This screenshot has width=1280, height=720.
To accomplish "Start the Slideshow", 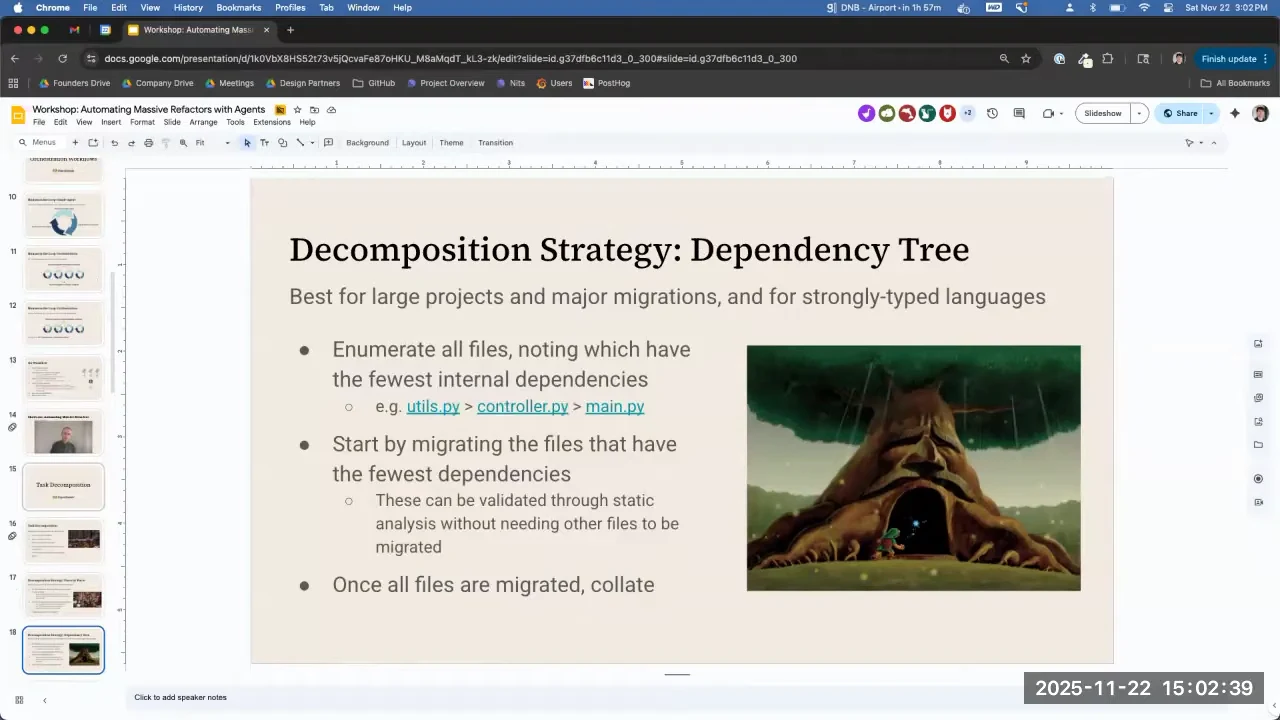I will 1103,113.
